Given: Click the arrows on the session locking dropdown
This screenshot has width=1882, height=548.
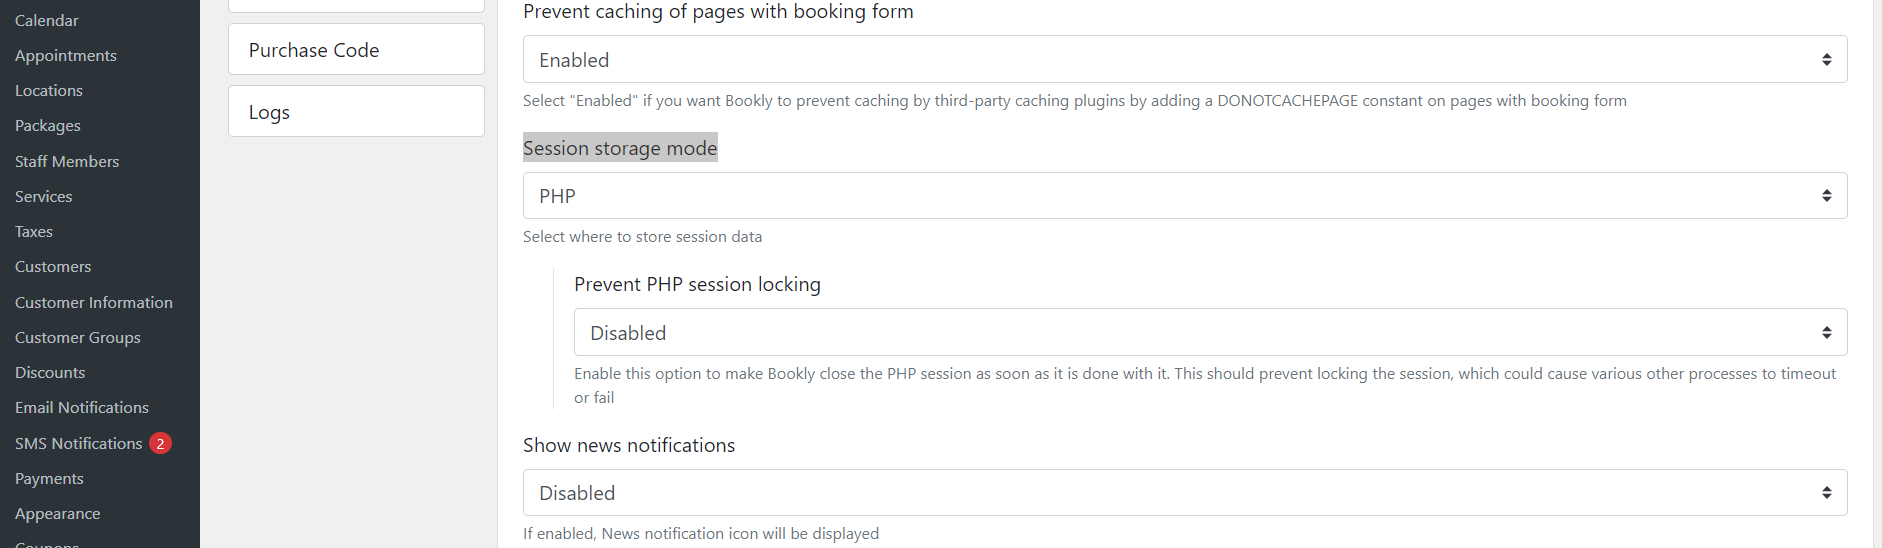Looking at the screenshot, I should [1826, 333].
